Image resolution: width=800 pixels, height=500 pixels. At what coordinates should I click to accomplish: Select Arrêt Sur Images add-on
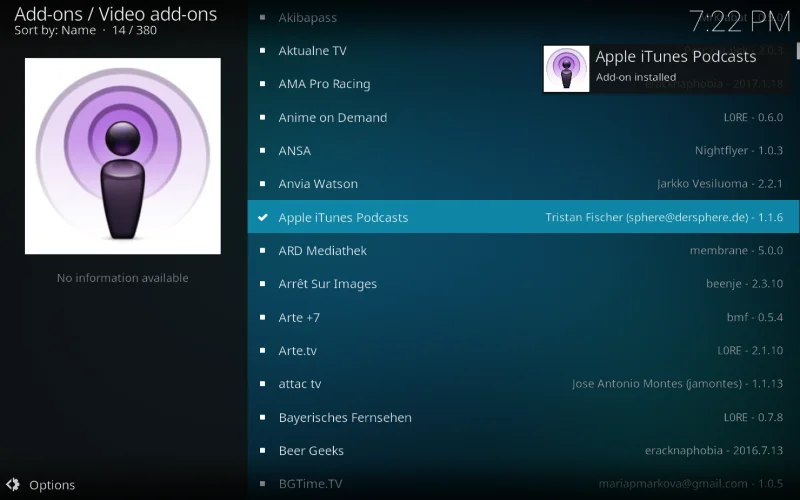coord(523,284)
